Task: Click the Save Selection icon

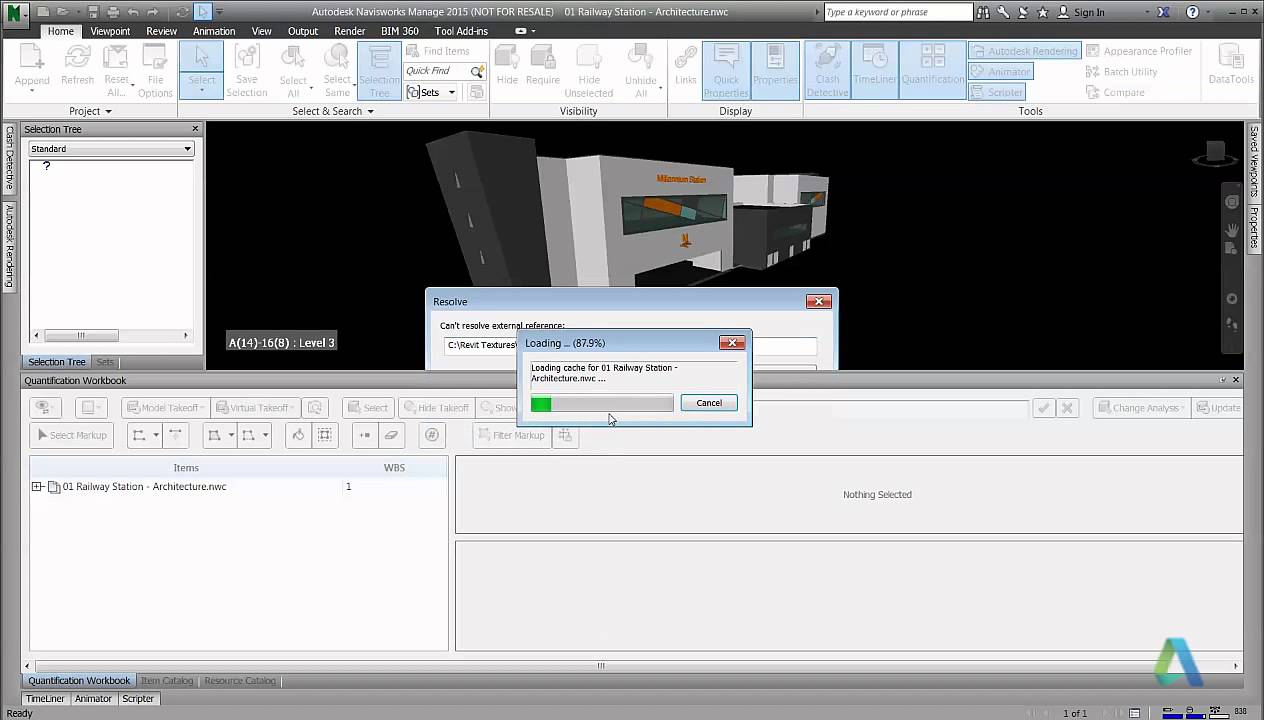Action: [246, 70]
